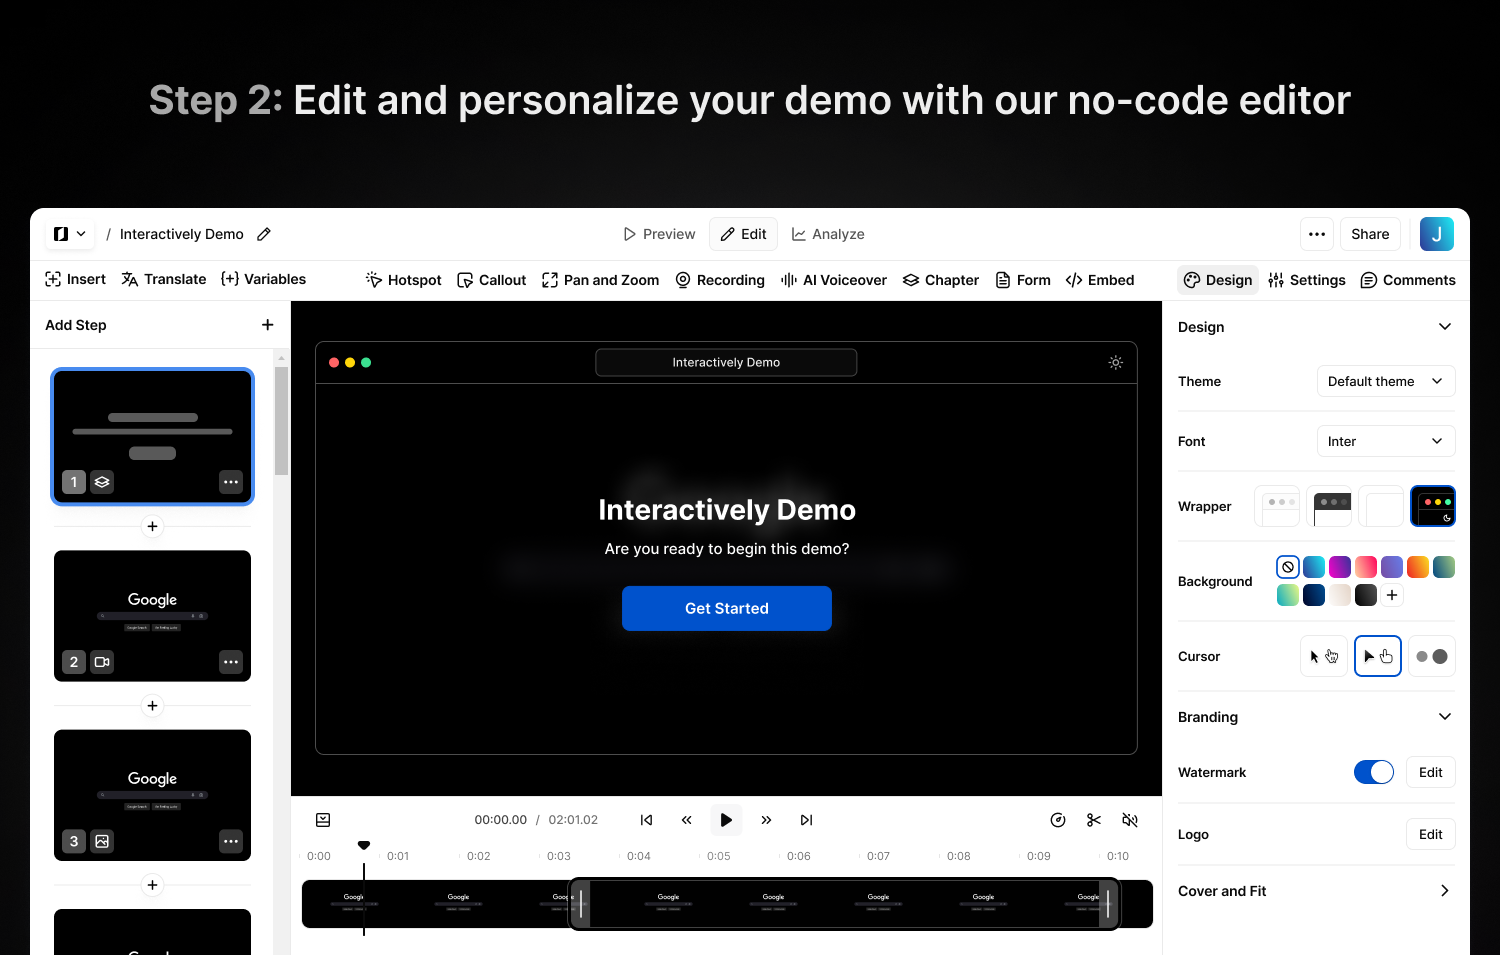Open step 1 three-dots menu
This screenshot has width=1500, height=955.
[231, 482]
